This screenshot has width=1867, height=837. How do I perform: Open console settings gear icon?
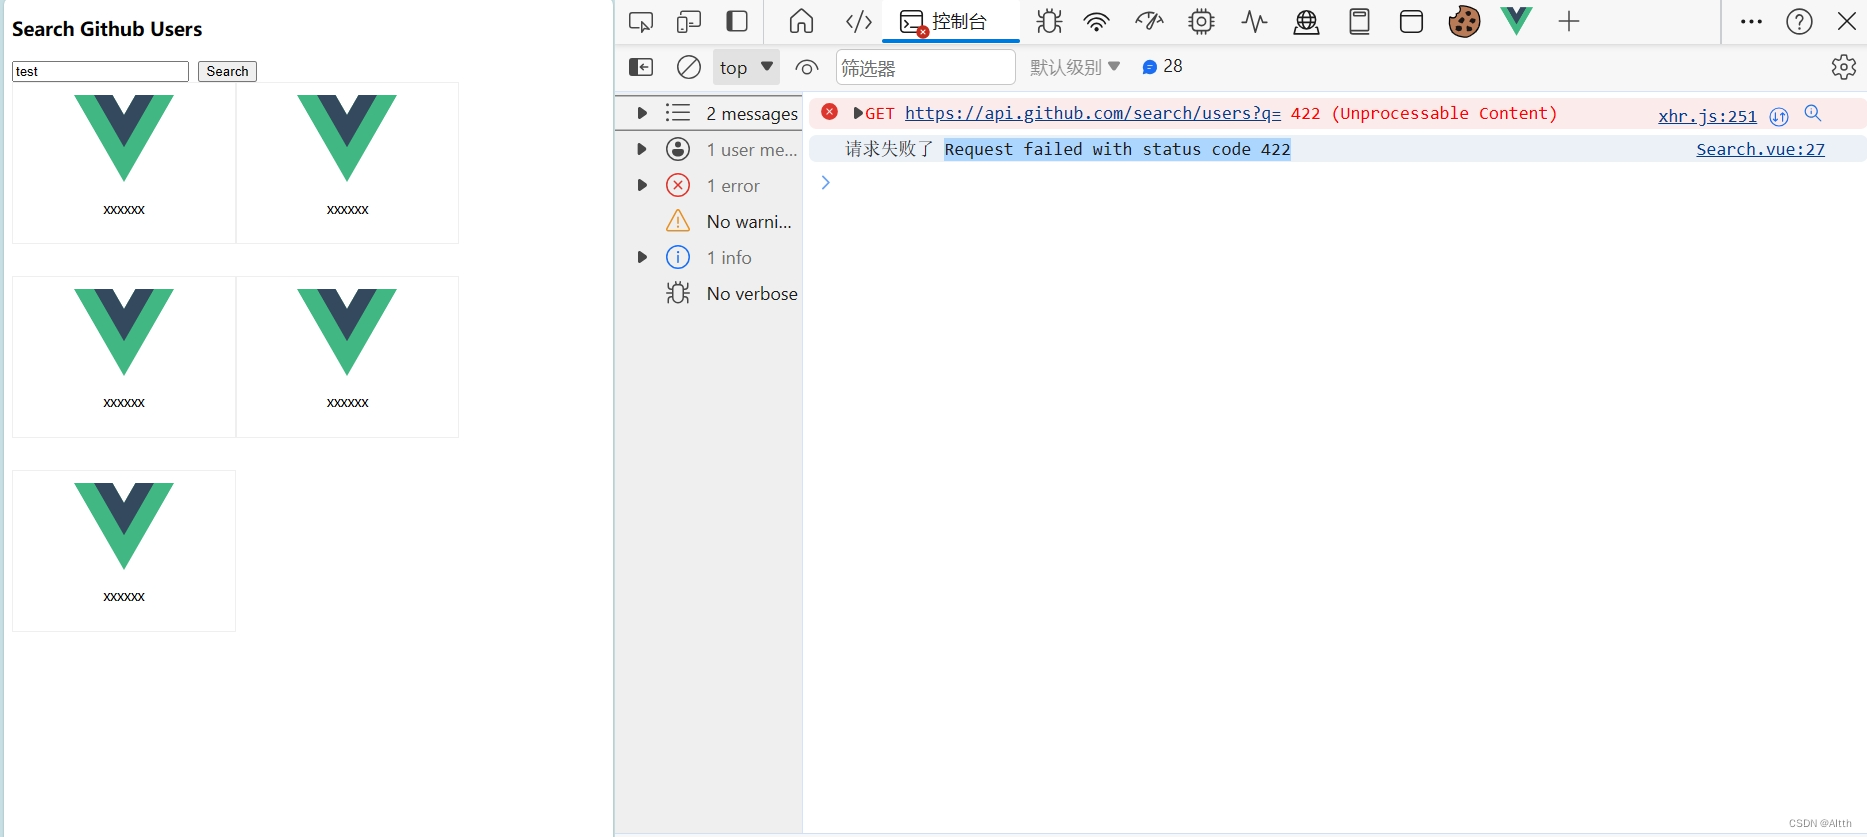coord(1843,67)
